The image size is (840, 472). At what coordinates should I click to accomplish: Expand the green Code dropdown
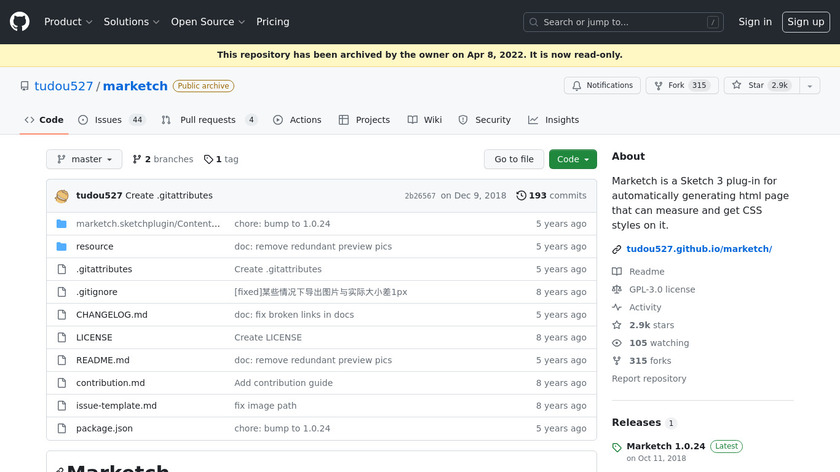572,159
